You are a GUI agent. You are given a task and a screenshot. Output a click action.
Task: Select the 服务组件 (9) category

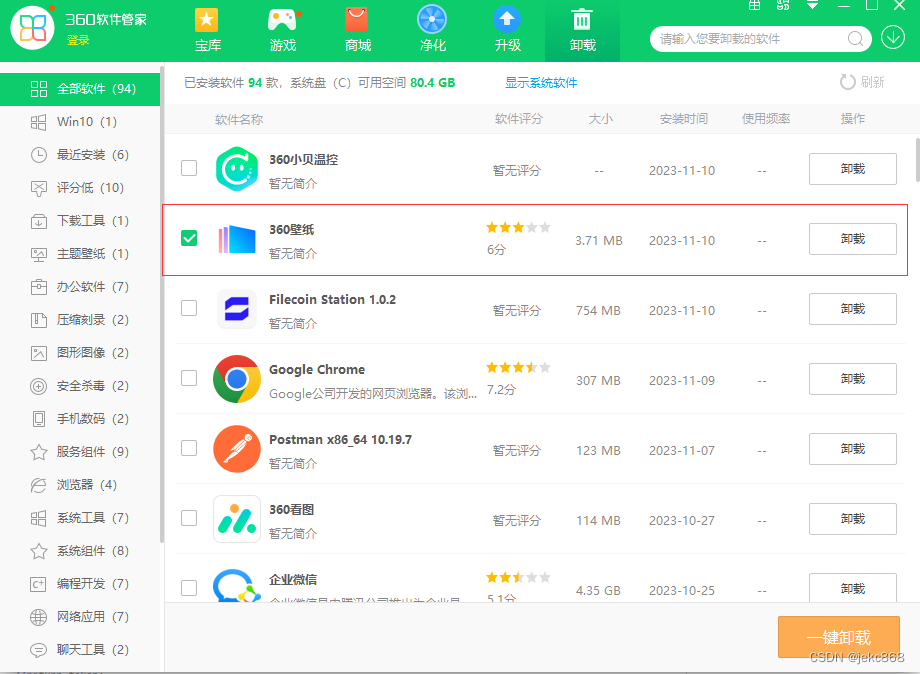pyautogui.click(x=80, y=452)
